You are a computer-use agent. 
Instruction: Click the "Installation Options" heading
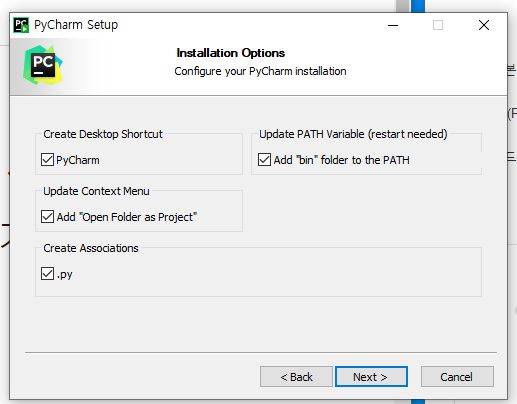click(x=231, y=53)
